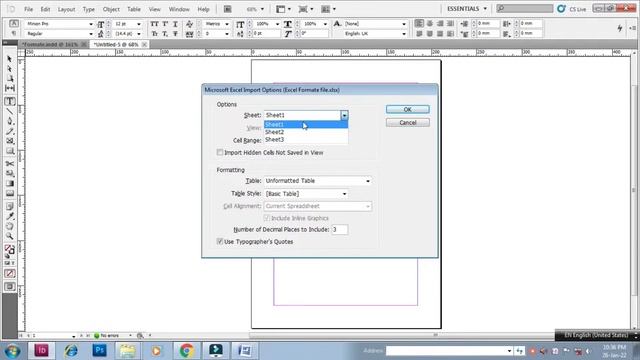Click the Strikethrough button
Screen dimensions: 640x360
175,34
